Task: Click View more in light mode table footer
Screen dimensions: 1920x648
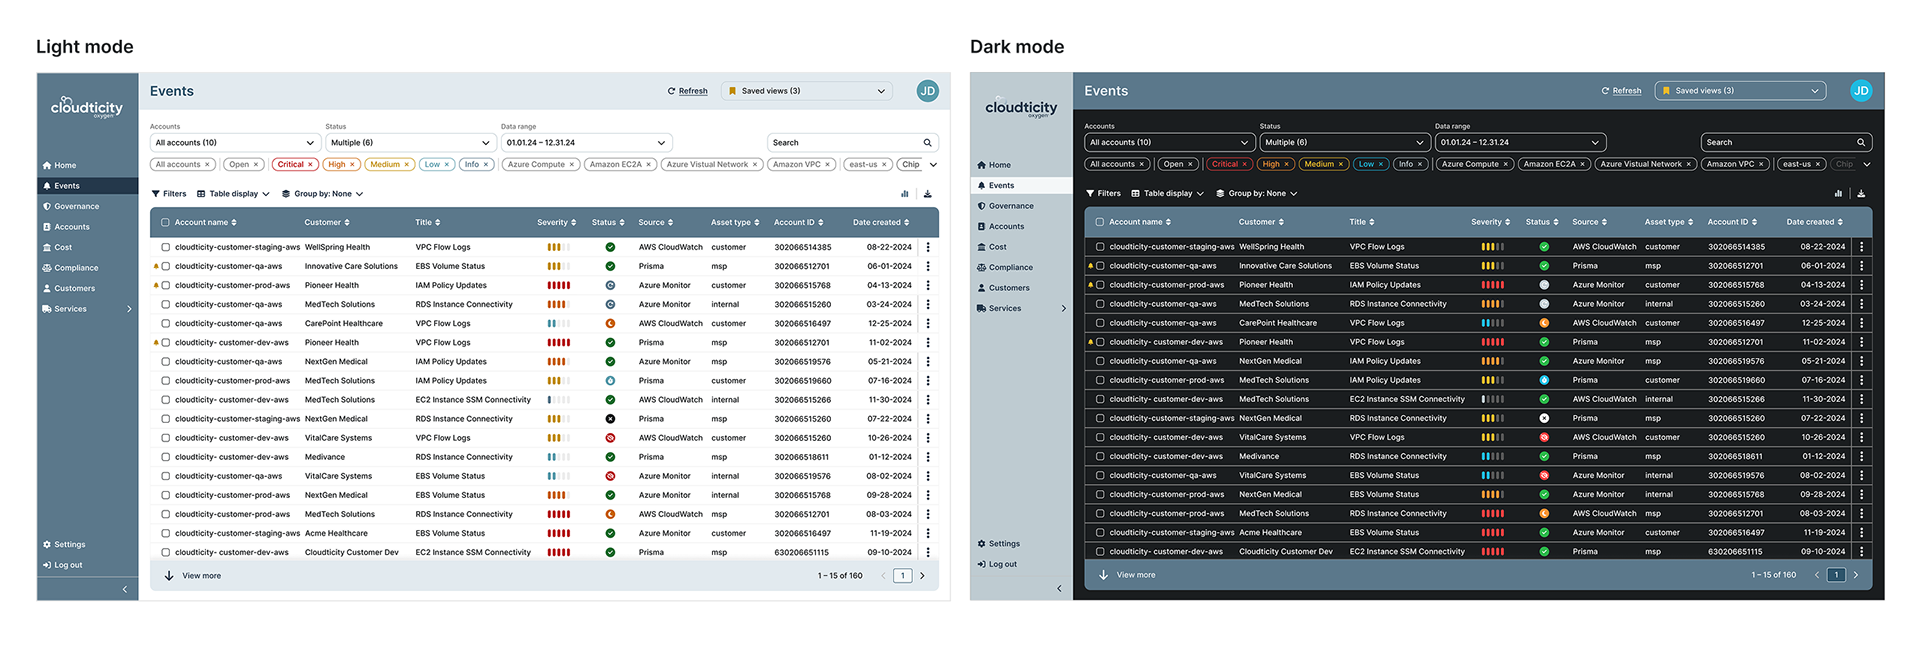Action: (193, 576)
